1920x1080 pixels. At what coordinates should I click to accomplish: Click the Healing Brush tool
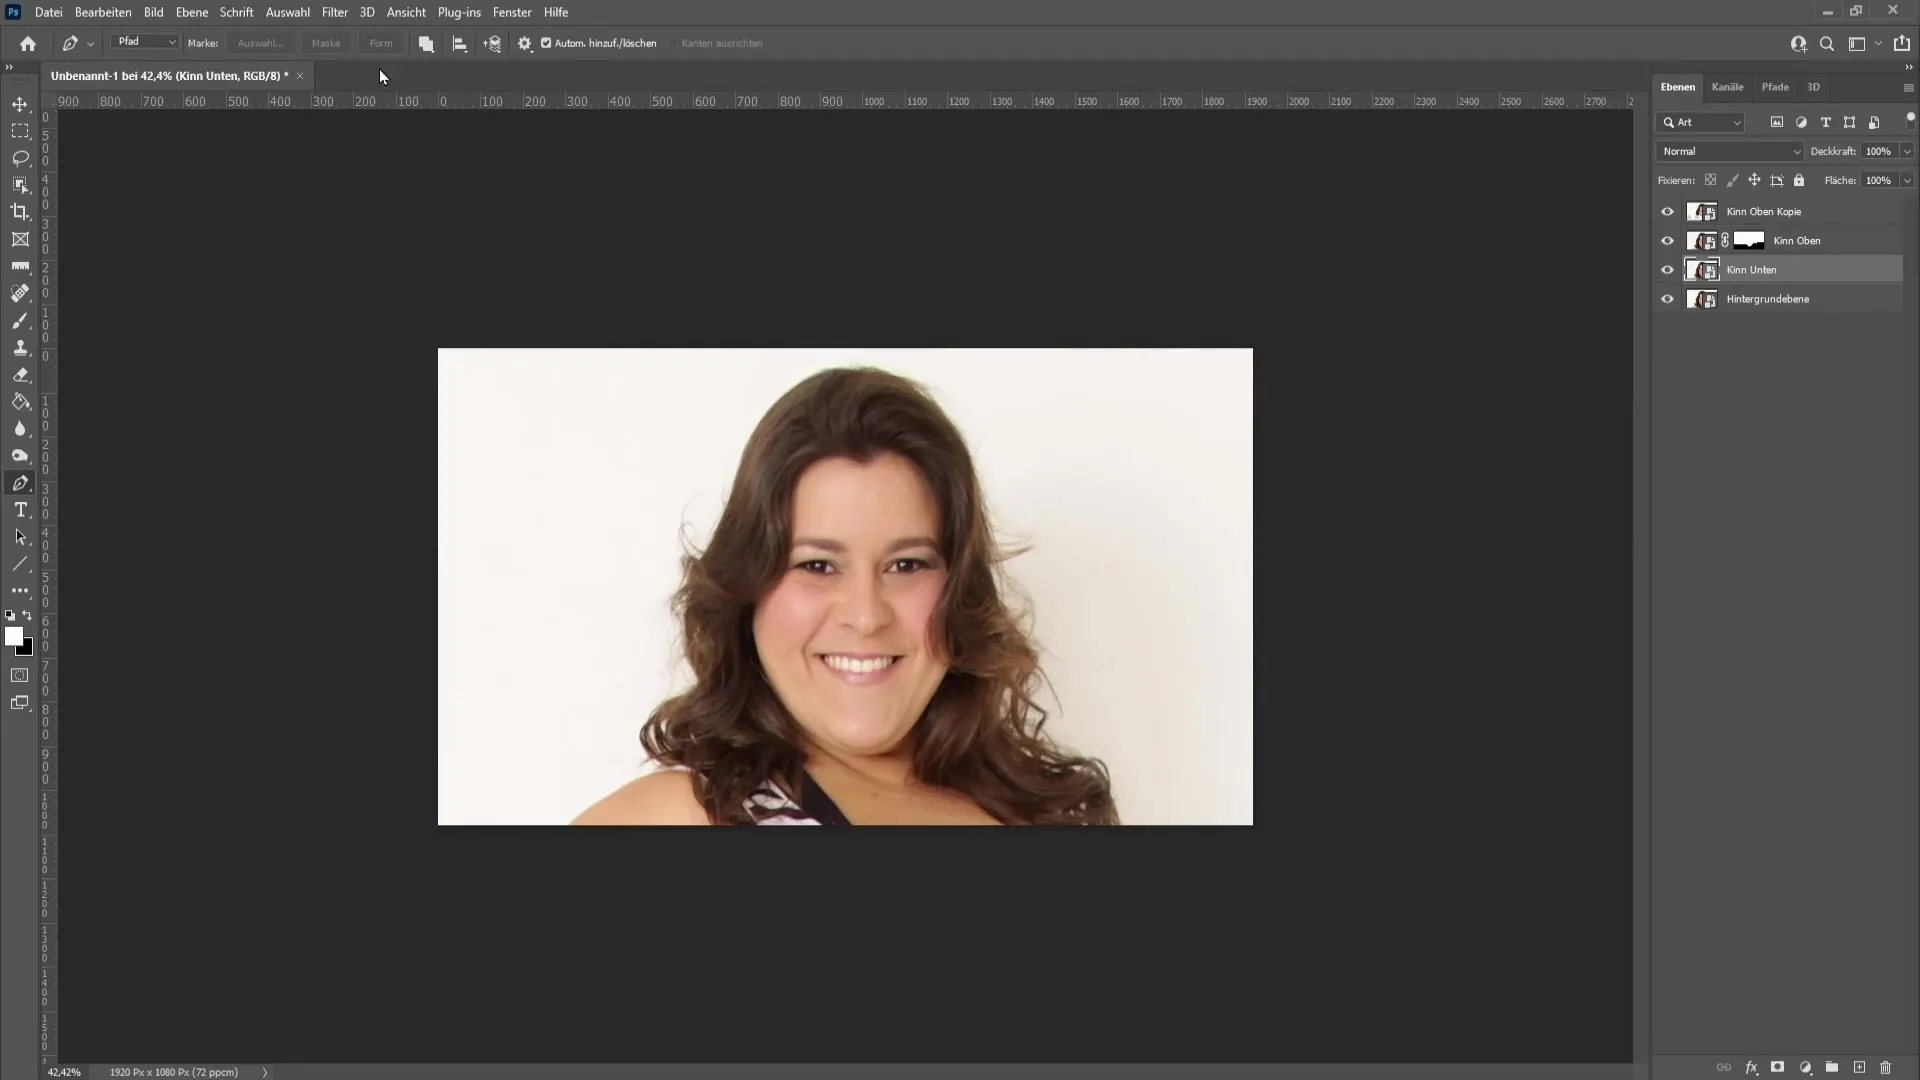pos(20,293)
